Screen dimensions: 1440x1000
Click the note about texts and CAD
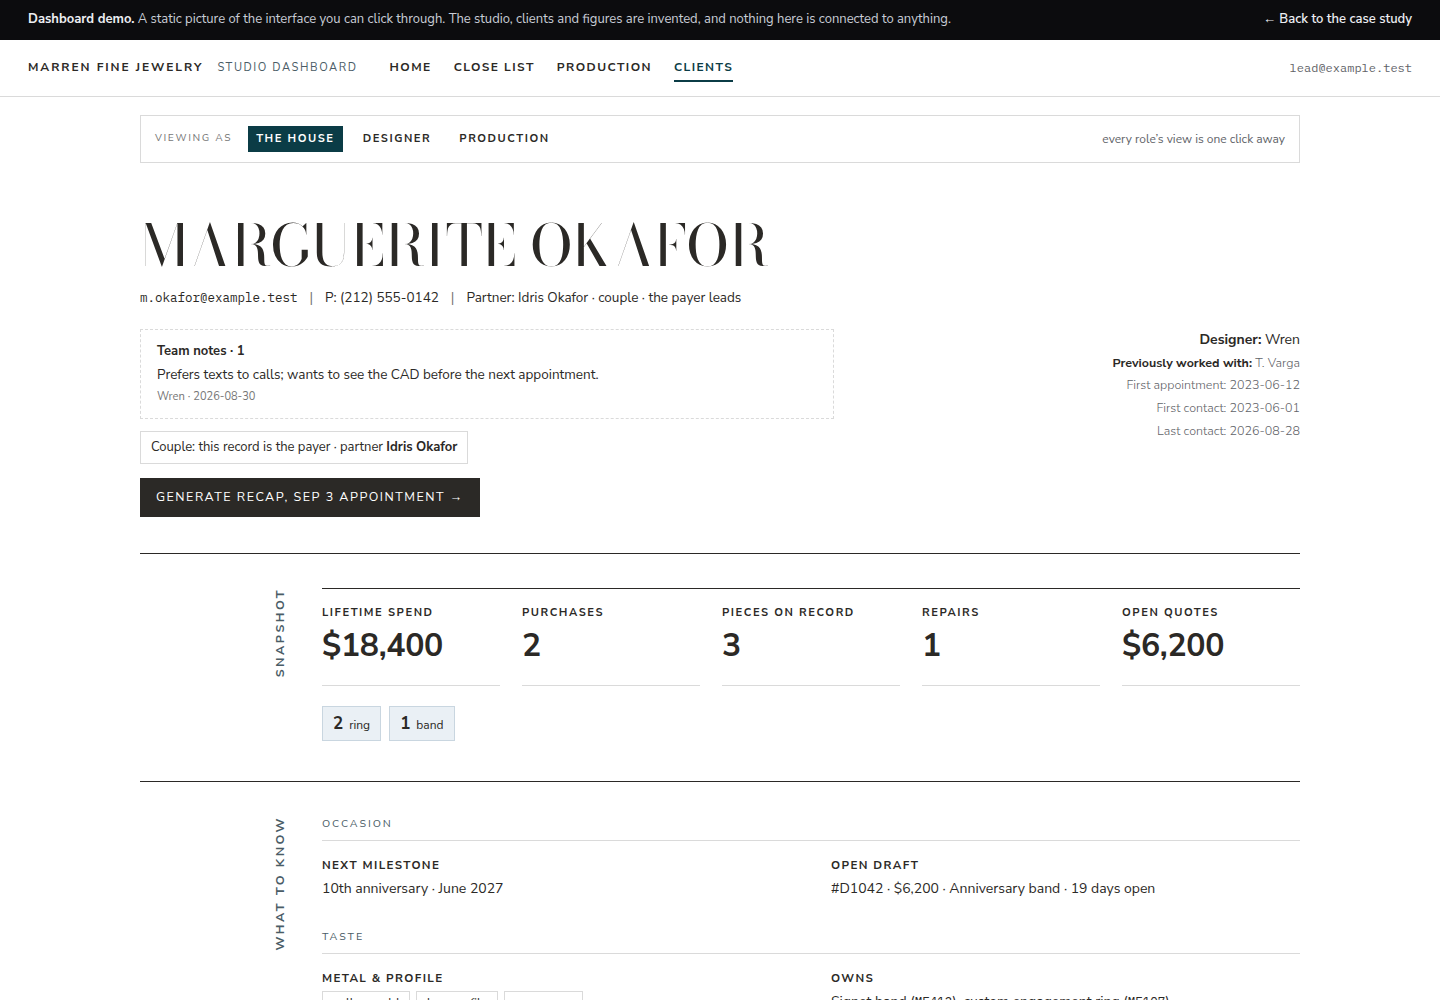378,375
